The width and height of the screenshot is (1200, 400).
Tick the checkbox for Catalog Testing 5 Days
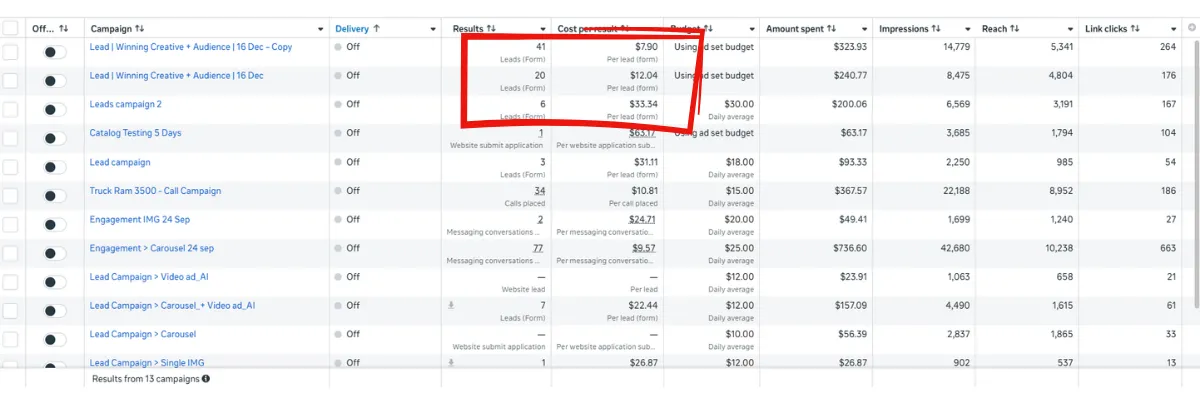pos(11,138)
